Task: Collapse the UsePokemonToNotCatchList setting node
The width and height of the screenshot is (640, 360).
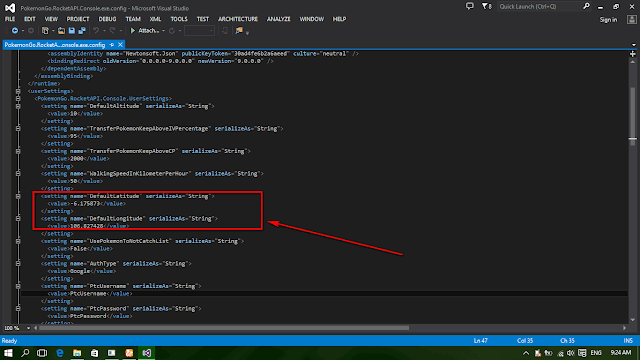Action: tap(18, 241)
